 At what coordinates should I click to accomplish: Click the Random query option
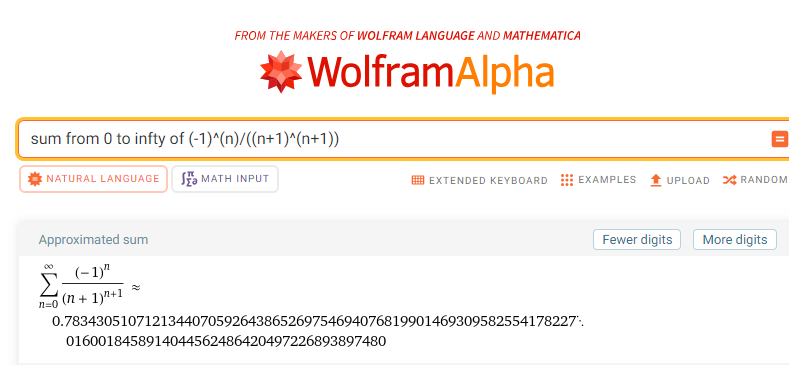755,180
